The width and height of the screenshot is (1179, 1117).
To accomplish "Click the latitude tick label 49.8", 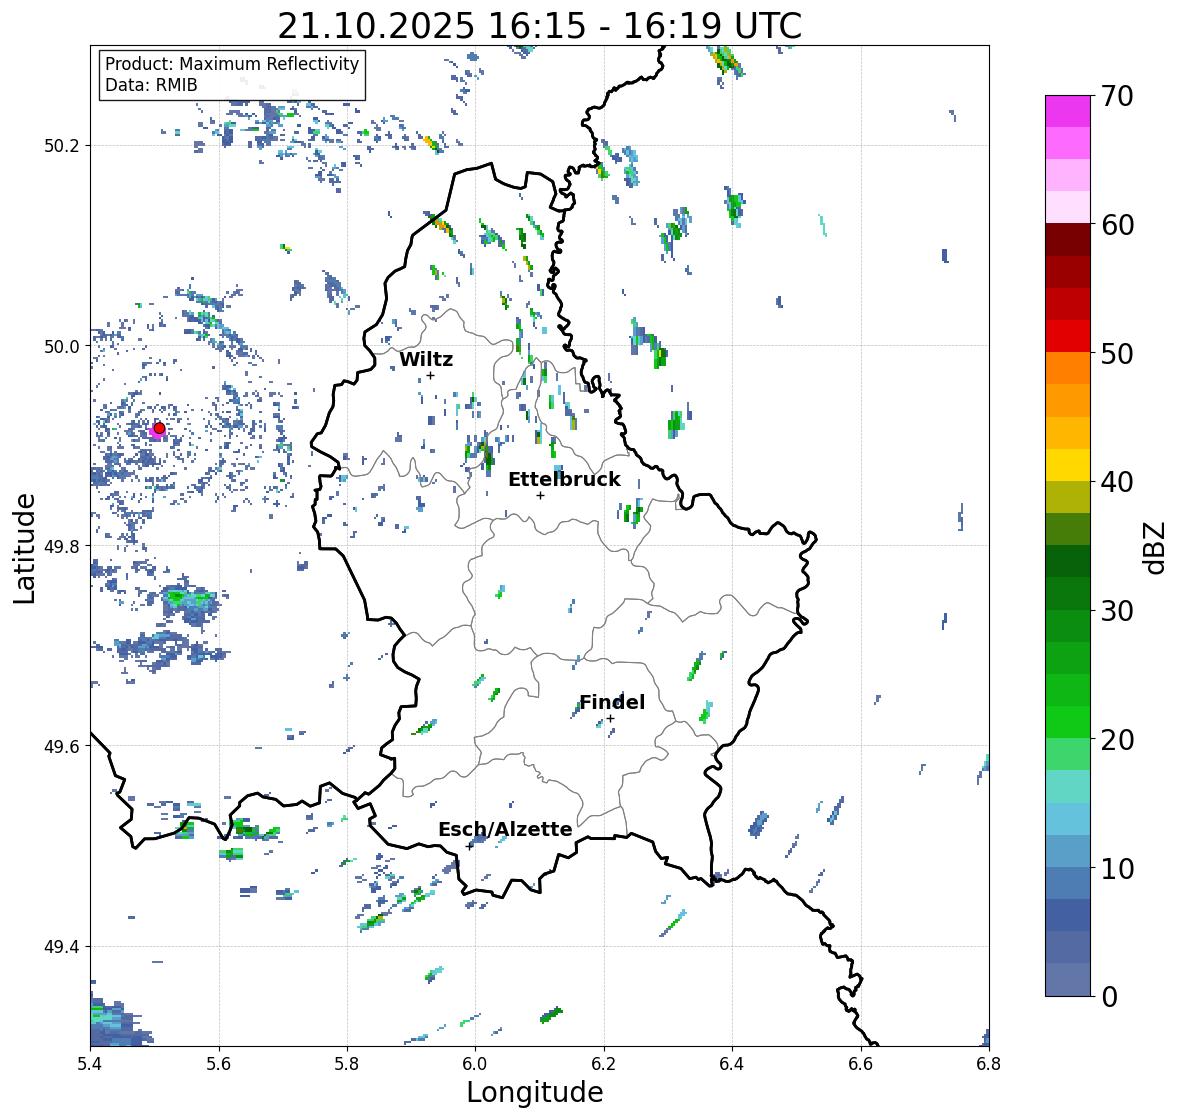I will 62,546.
